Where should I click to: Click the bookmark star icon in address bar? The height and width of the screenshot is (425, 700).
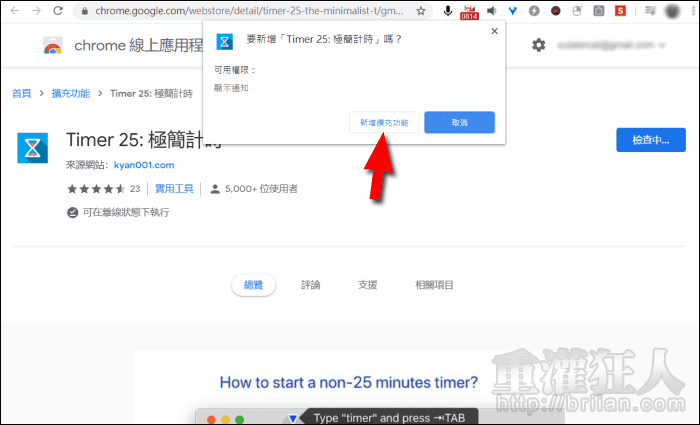(x=421, y=12)
